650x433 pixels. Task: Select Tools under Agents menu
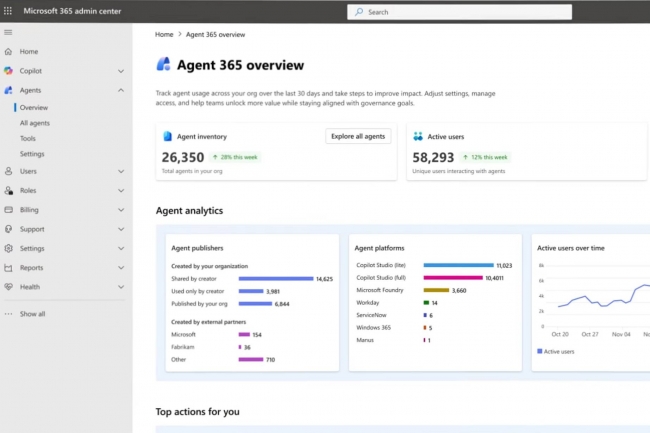[x=28, y=139]
